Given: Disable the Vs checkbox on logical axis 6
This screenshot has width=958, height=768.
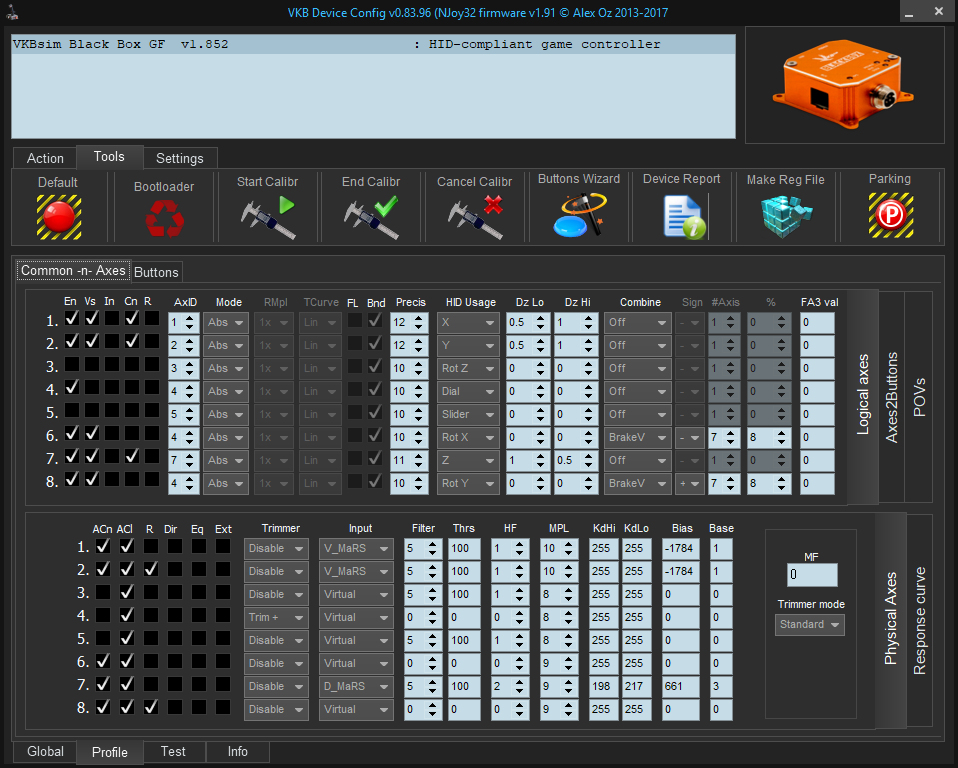Looking at the screenshot, I should [x=91, y=434].
